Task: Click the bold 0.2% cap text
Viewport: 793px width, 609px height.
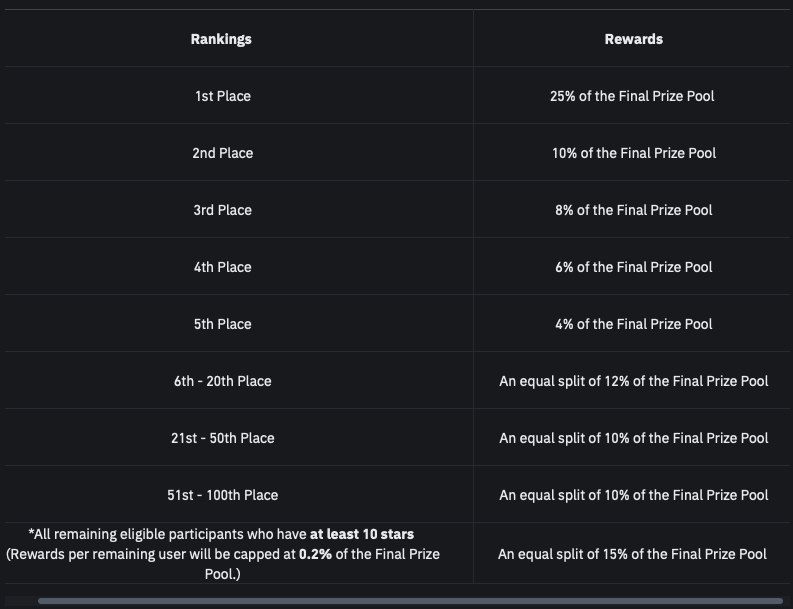Action: point(316,554)
